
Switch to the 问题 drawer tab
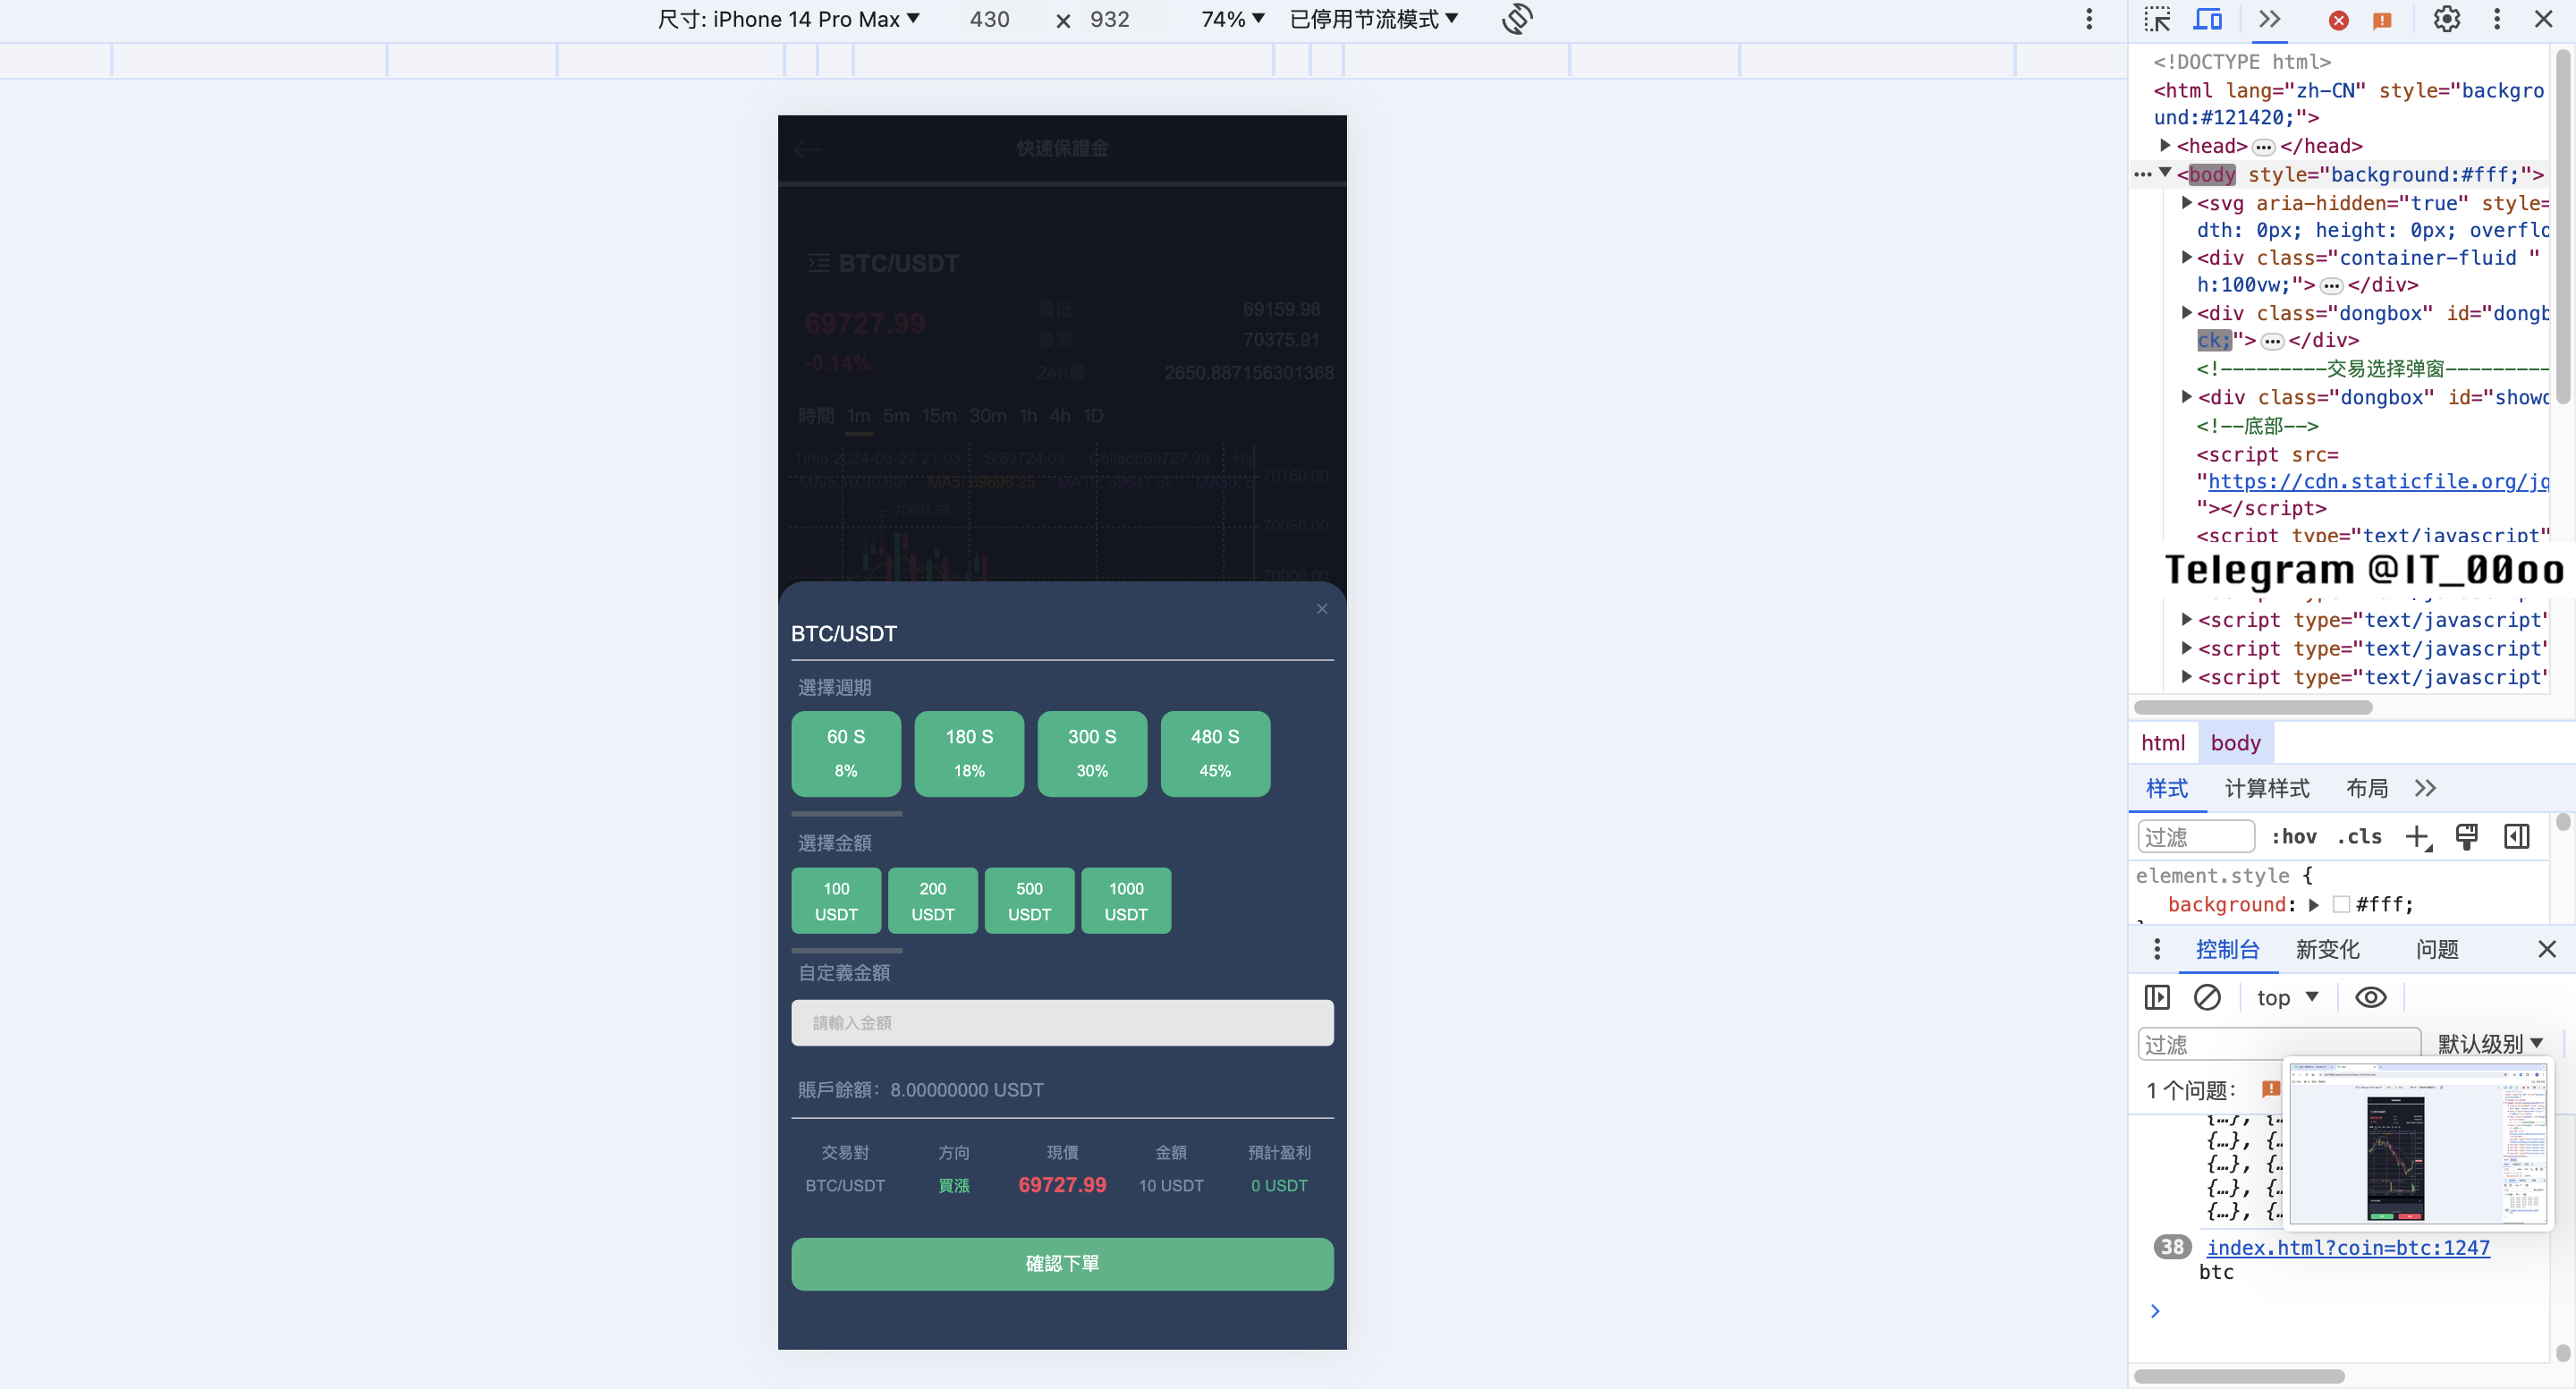(x=2437, y=948)
